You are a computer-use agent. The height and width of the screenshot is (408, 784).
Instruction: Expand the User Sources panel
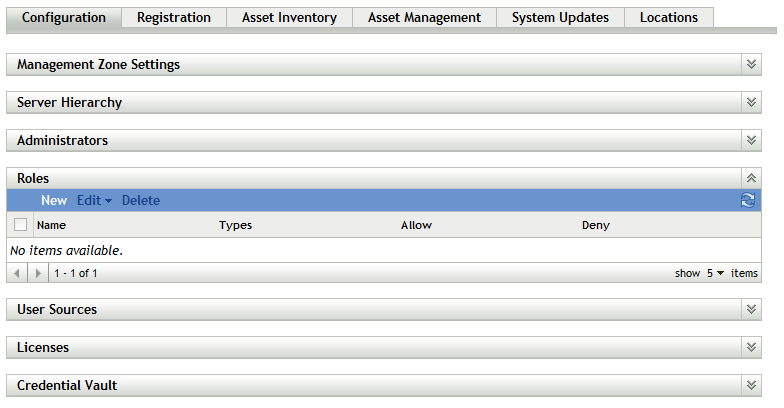[751, 309]
